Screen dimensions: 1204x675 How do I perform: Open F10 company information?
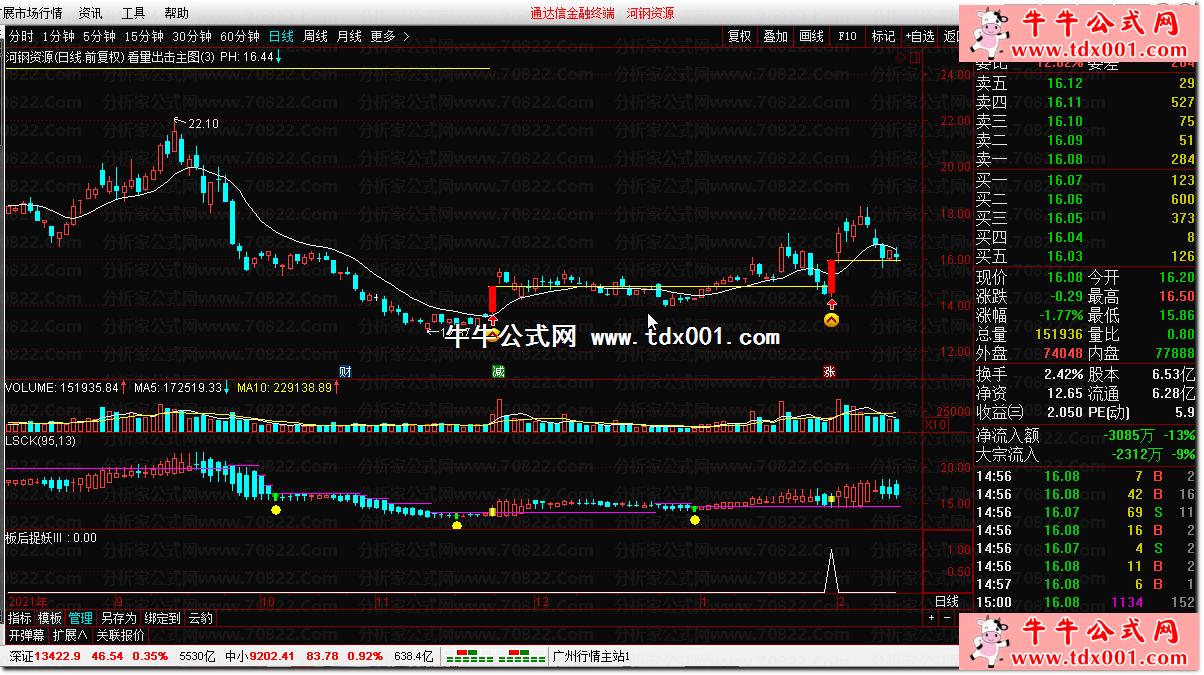[x=847, y=36]
